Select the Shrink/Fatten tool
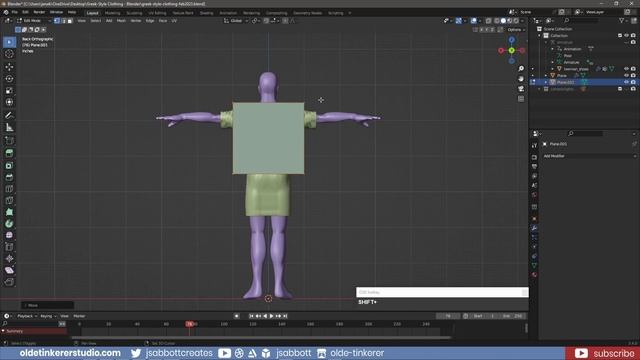Image resolution: width=640 pixels, height=360 pixels. coord(9,258)
